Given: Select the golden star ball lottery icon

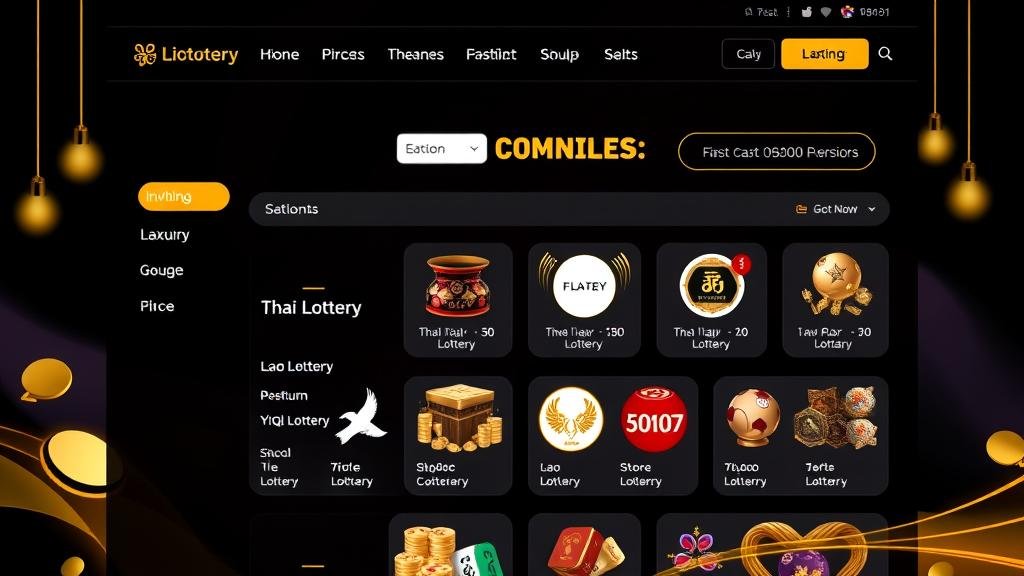Looking at the screenshot, I should [837, 285].
